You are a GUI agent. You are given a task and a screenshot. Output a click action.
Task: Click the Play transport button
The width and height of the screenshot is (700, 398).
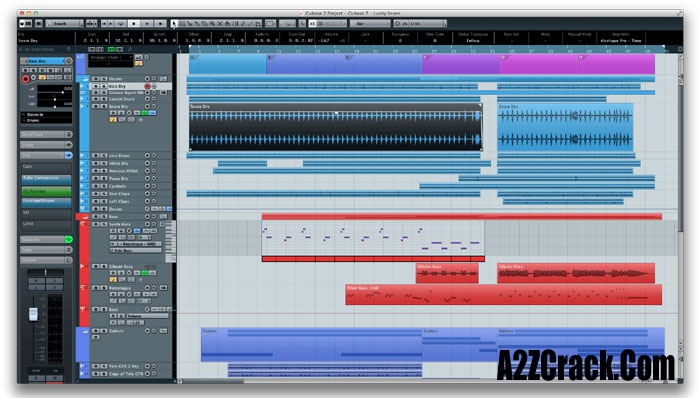coord(147,24)
